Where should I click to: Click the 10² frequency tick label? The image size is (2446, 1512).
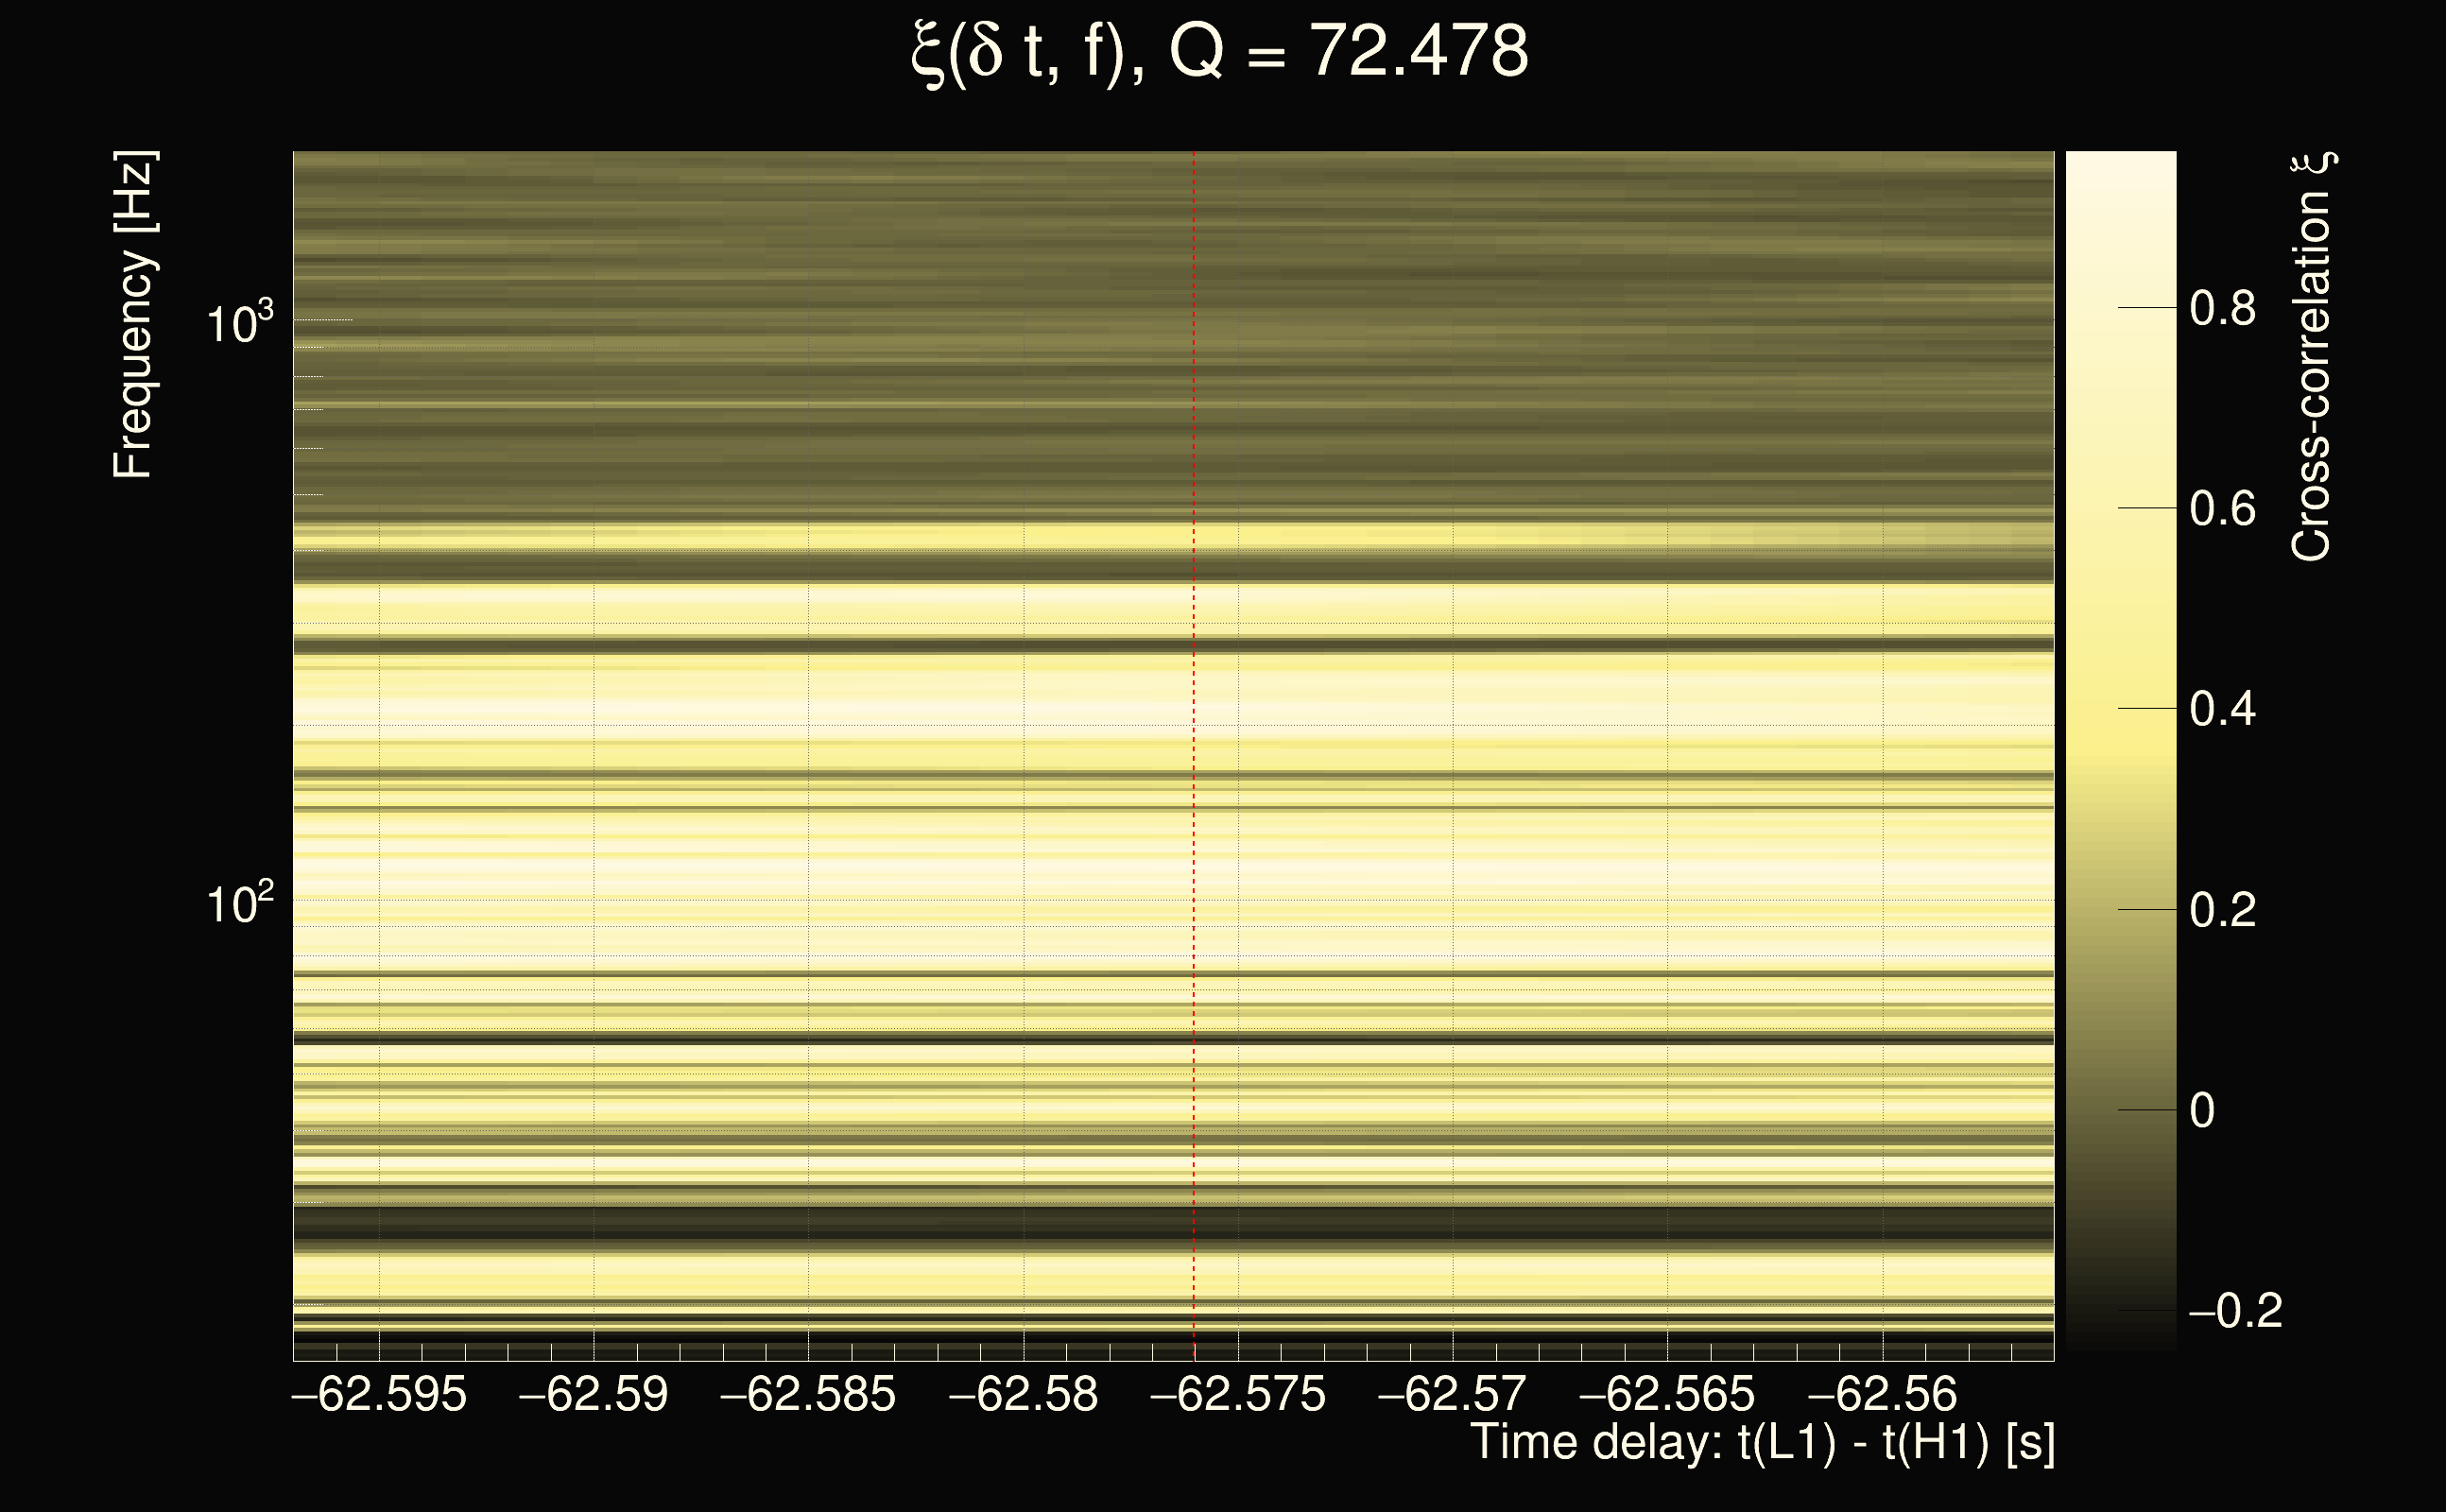pos(239,904)
